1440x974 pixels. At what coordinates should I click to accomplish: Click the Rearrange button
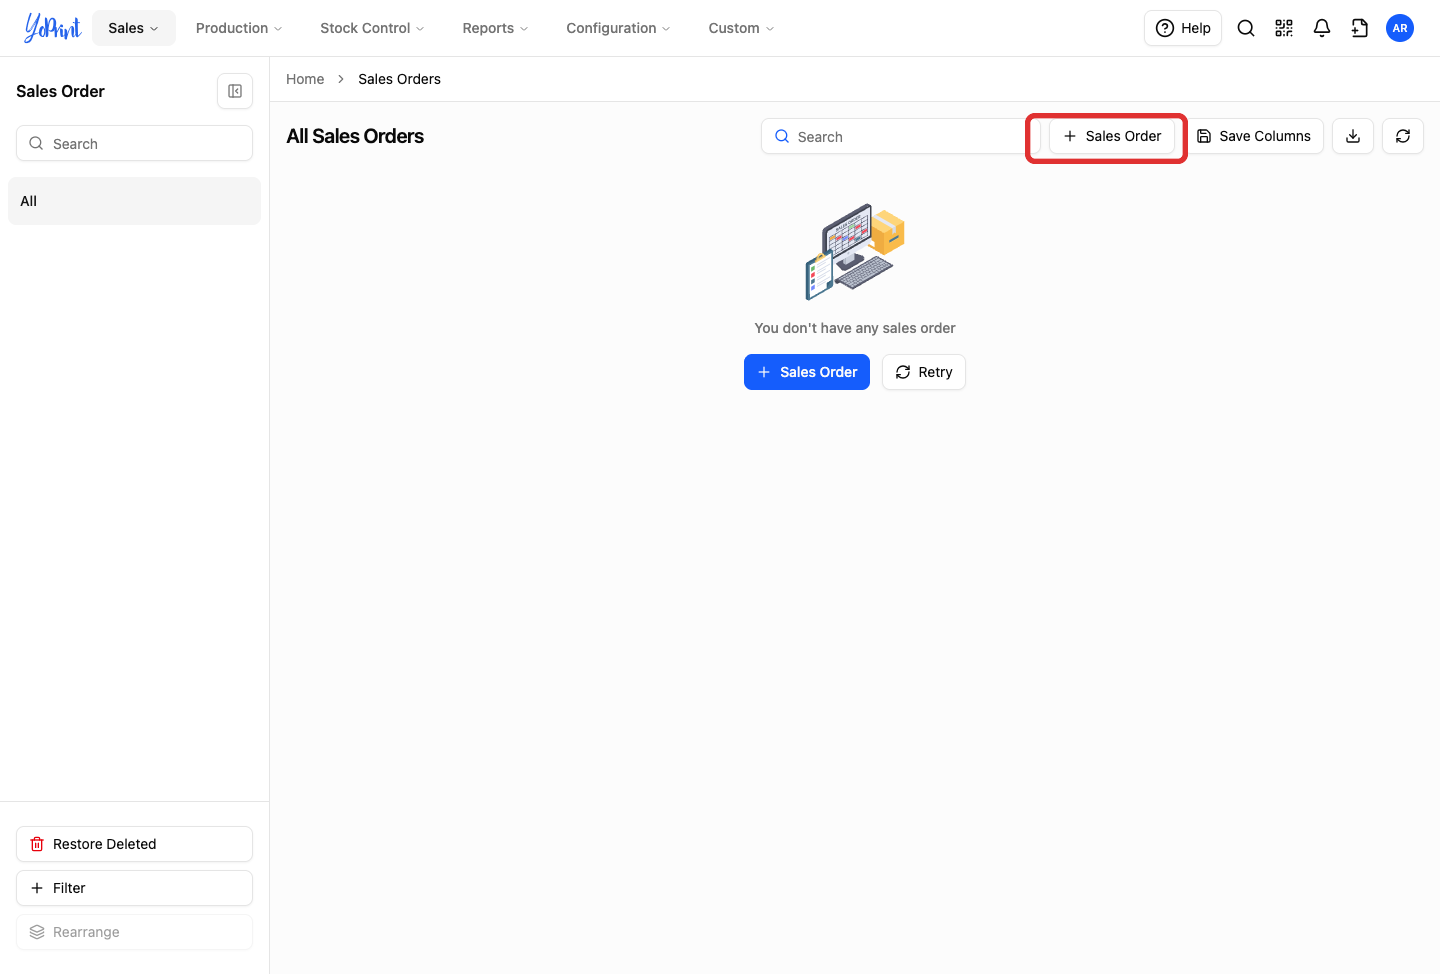pos(134,932)
